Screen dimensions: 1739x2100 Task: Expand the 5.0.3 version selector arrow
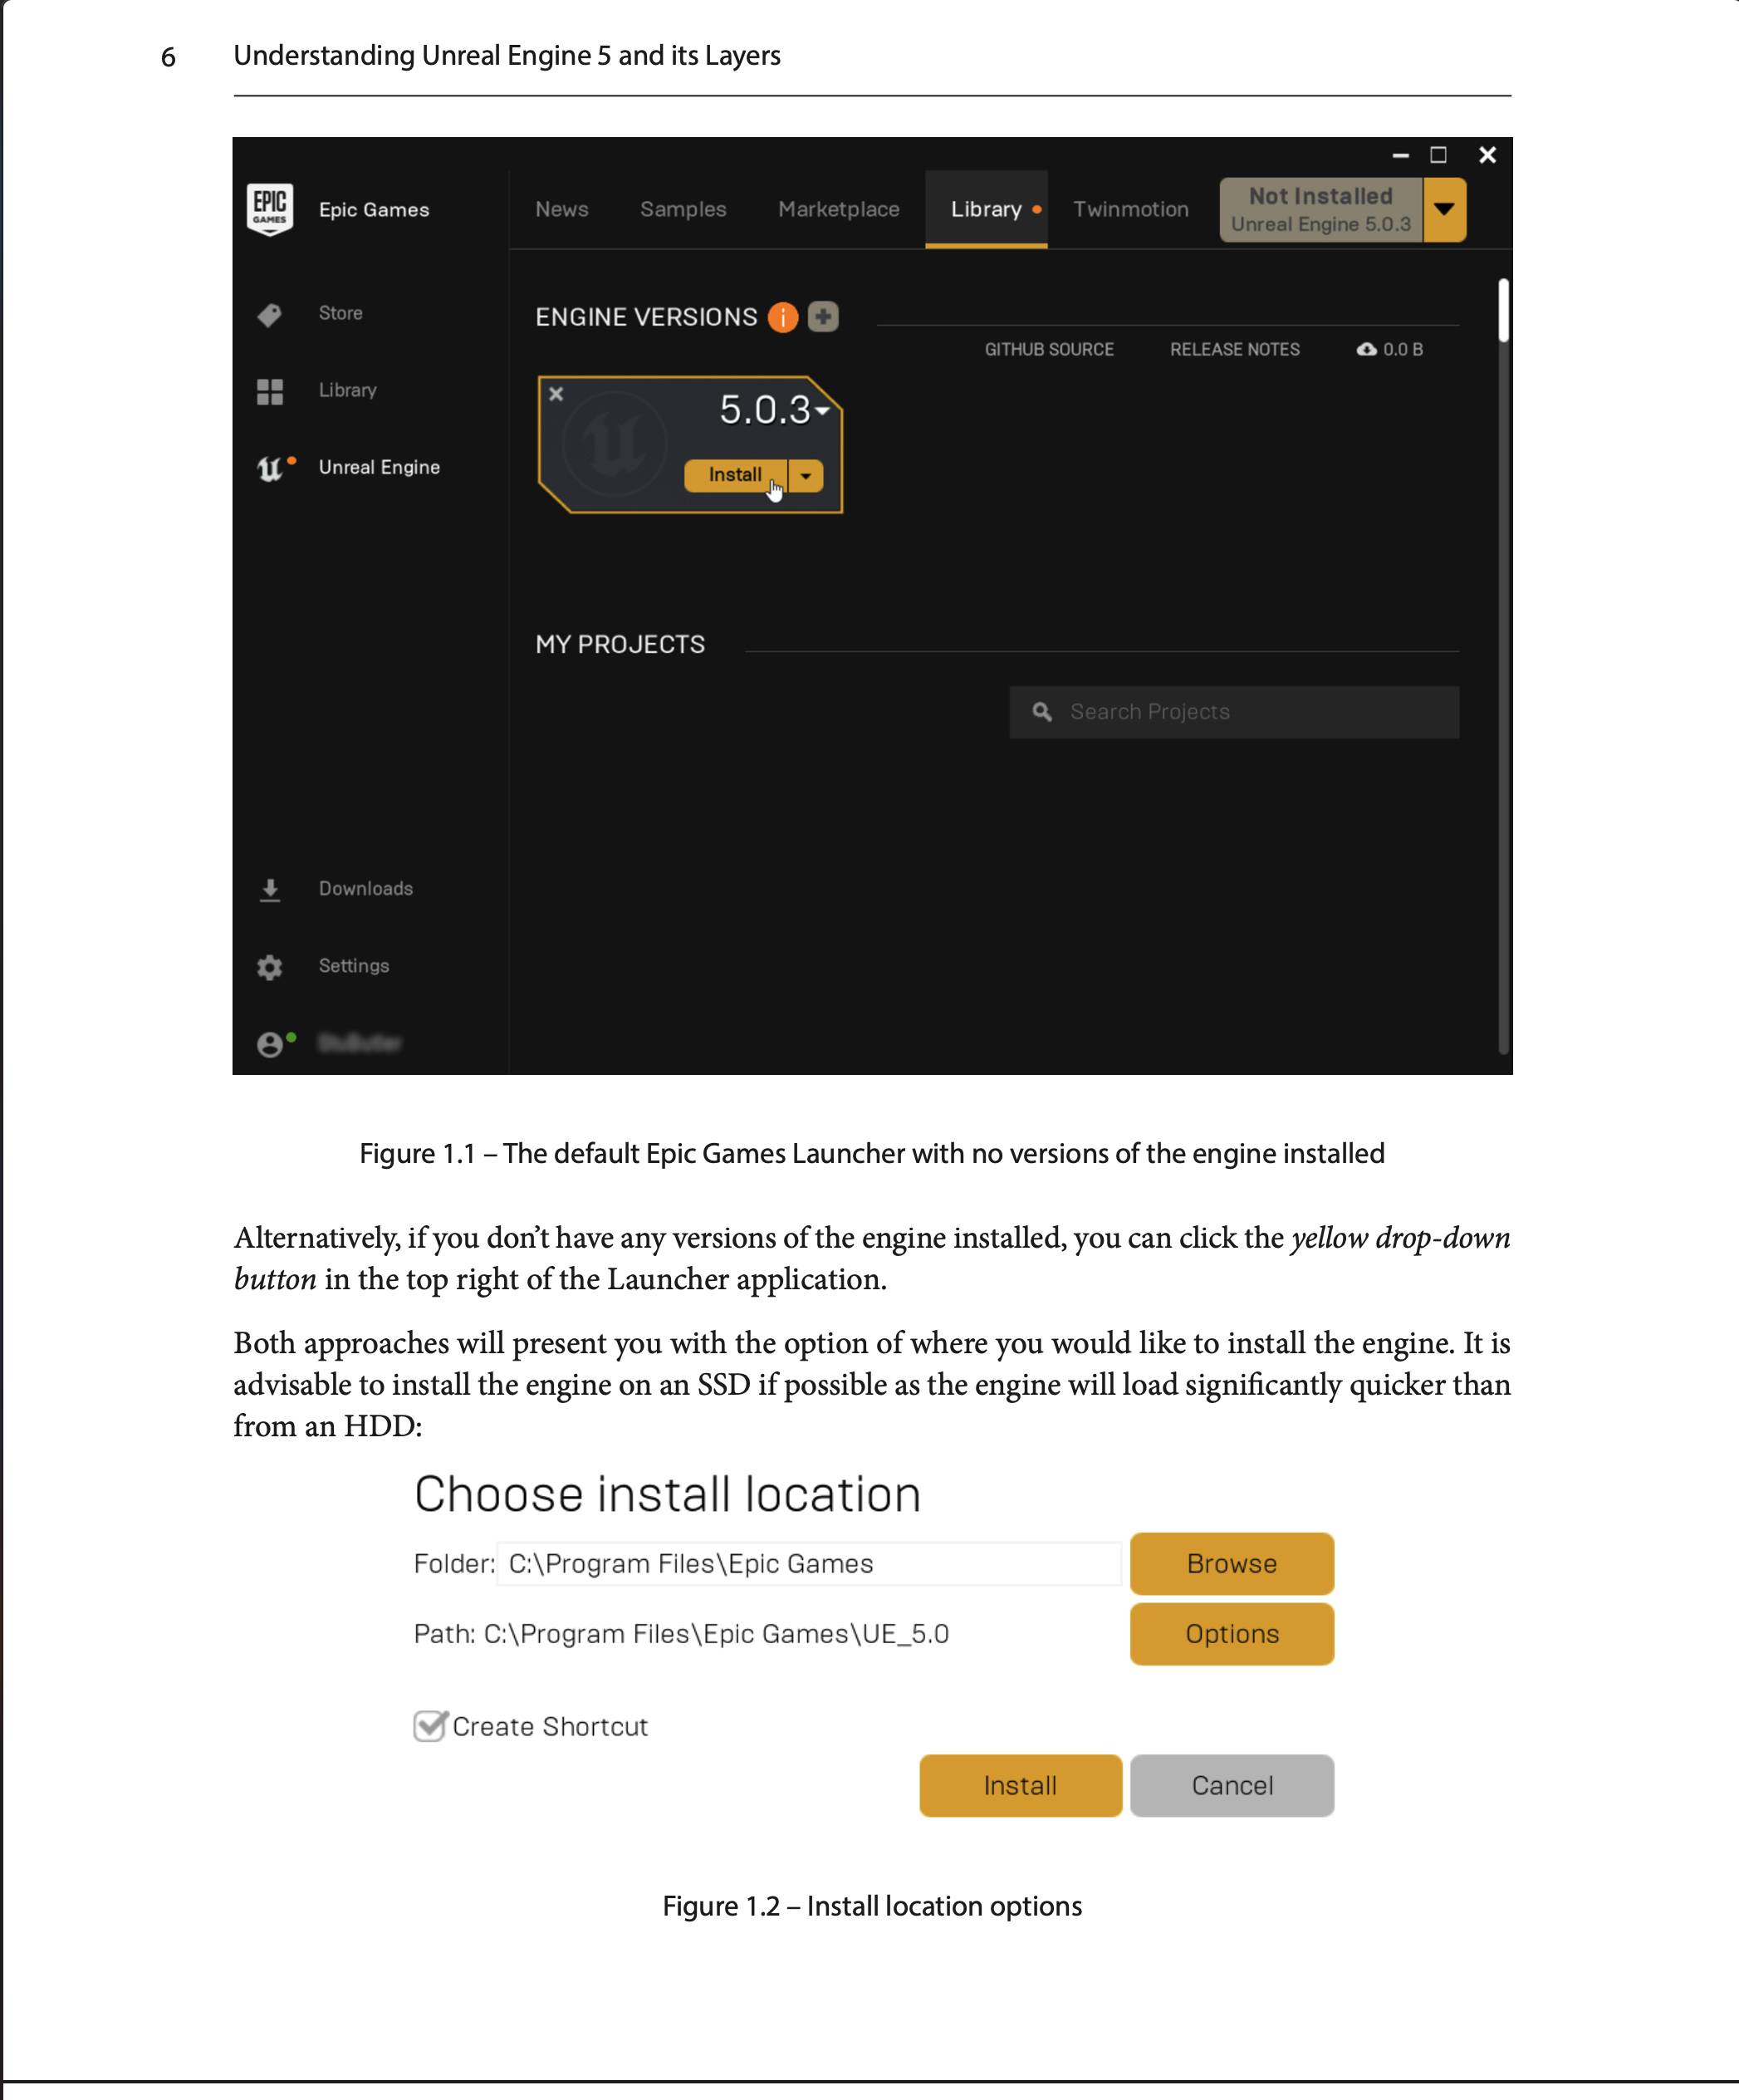tap(823, 410)
